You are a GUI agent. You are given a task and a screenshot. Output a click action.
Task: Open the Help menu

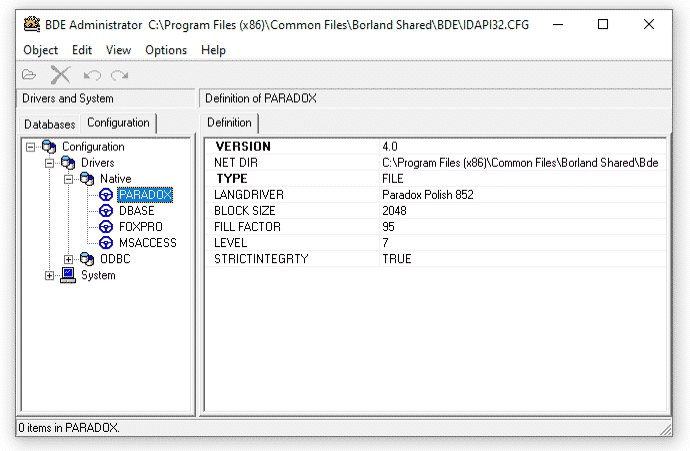(213, 50)
